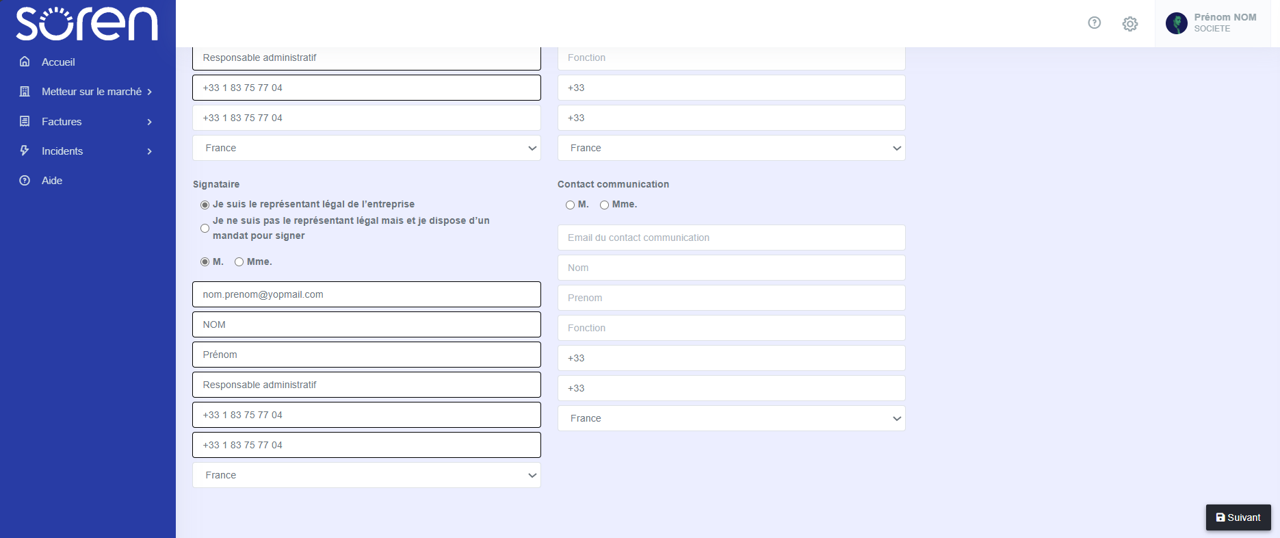Screen dimensions: 1280x538
Task: Open settings gear icon in header
Action: click(x=1130, y=24)
